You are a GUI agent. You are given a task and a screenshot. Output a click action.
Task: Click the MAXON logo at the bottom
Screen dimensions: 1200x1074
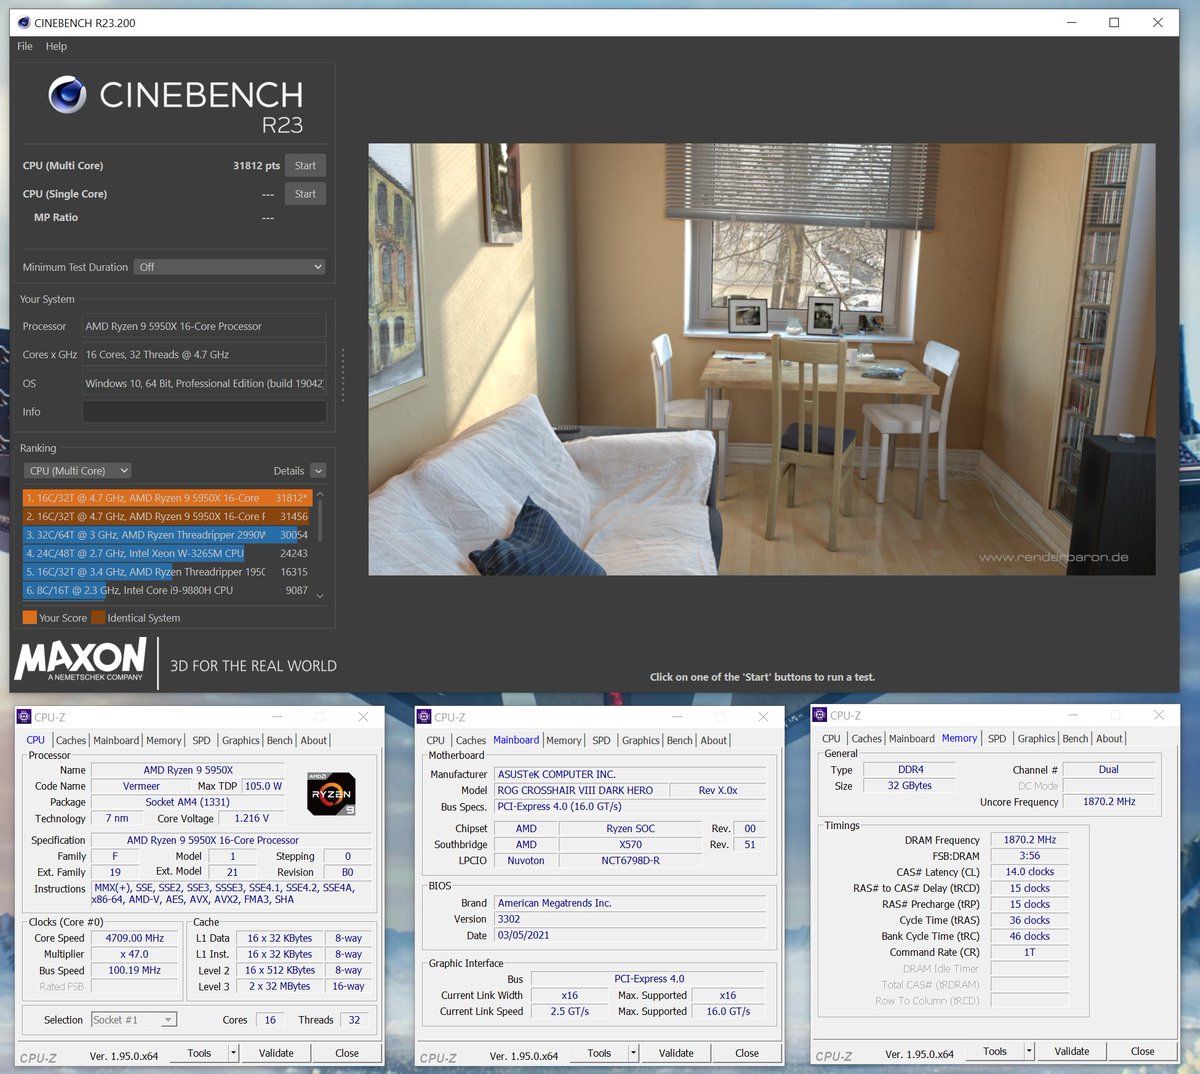point(81,660)
